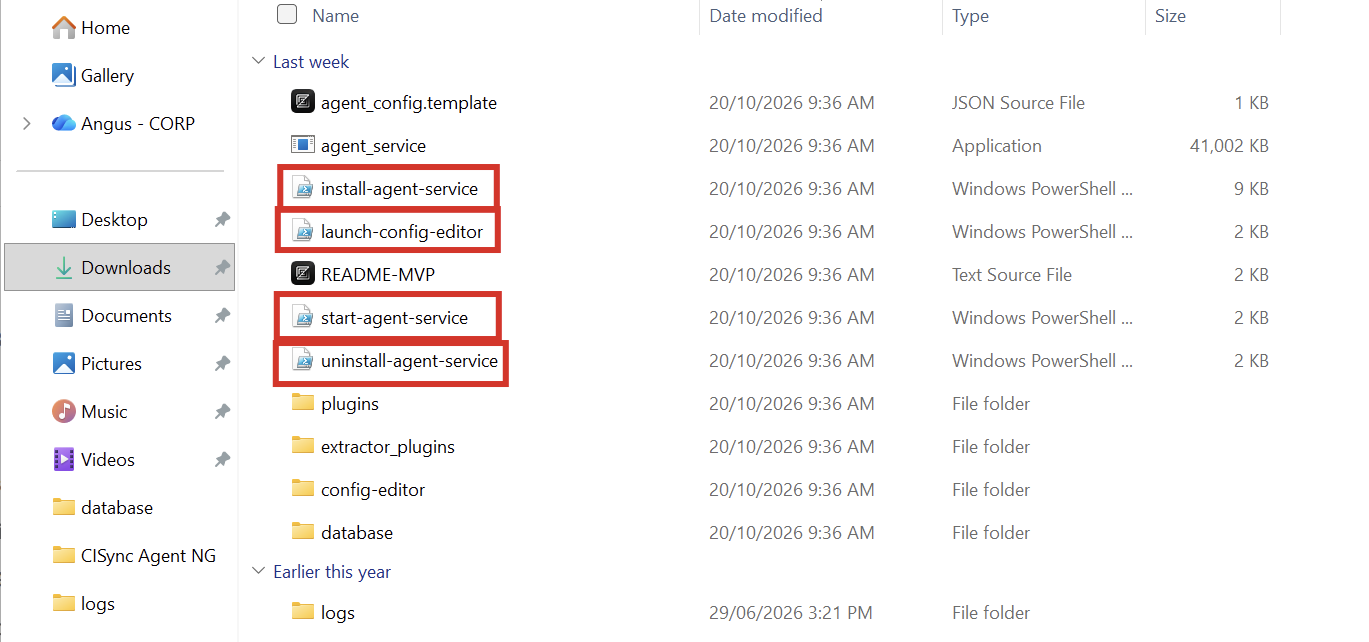This screenshot has width=1369, height=642.
Task: Unpin Documents using its pin icon
Action: tap(223, 315)
